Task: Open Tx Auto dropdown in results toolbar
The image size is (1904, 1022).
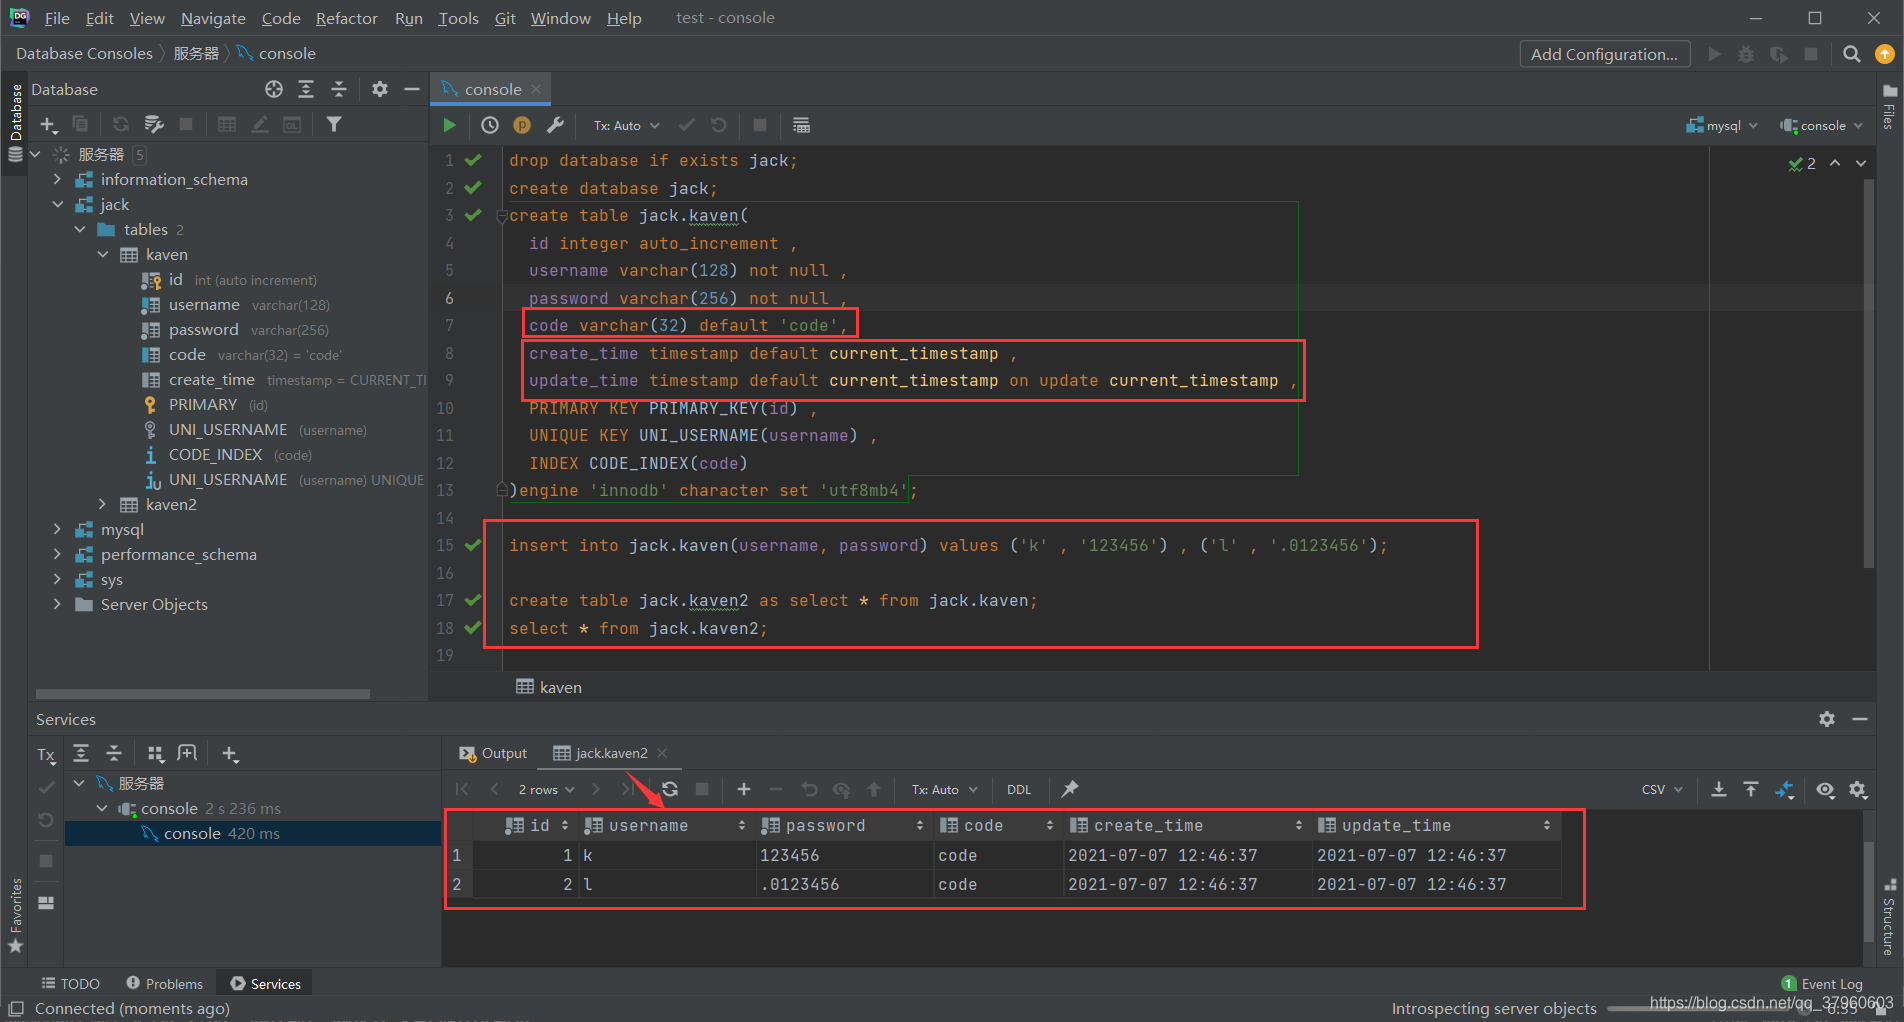Action: pyautogui.click(x=944, y=789)
